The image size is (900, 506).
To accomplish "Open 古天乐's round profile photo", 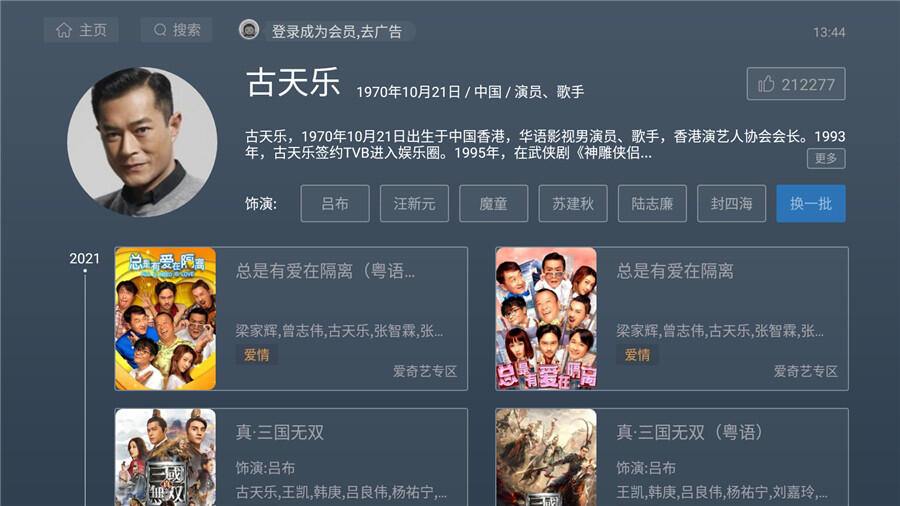I will (x=142, y=142).
